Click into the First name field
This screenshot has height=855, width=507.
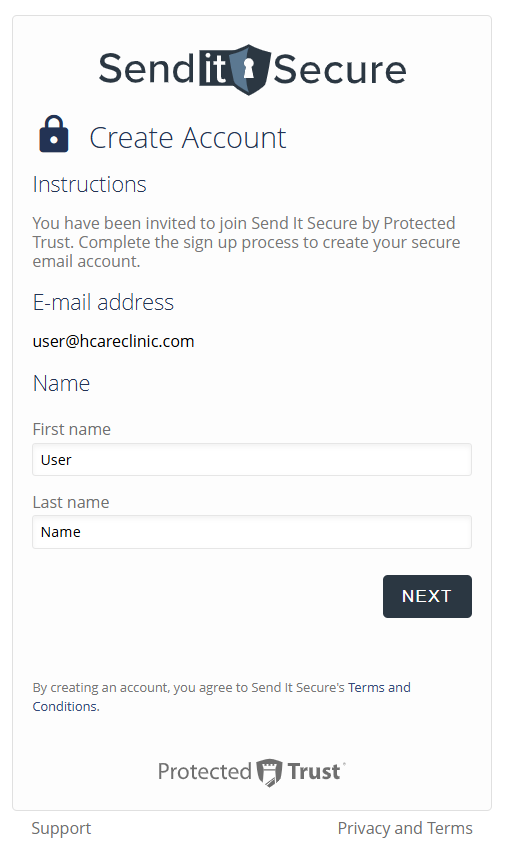click(x=252, y=460)
